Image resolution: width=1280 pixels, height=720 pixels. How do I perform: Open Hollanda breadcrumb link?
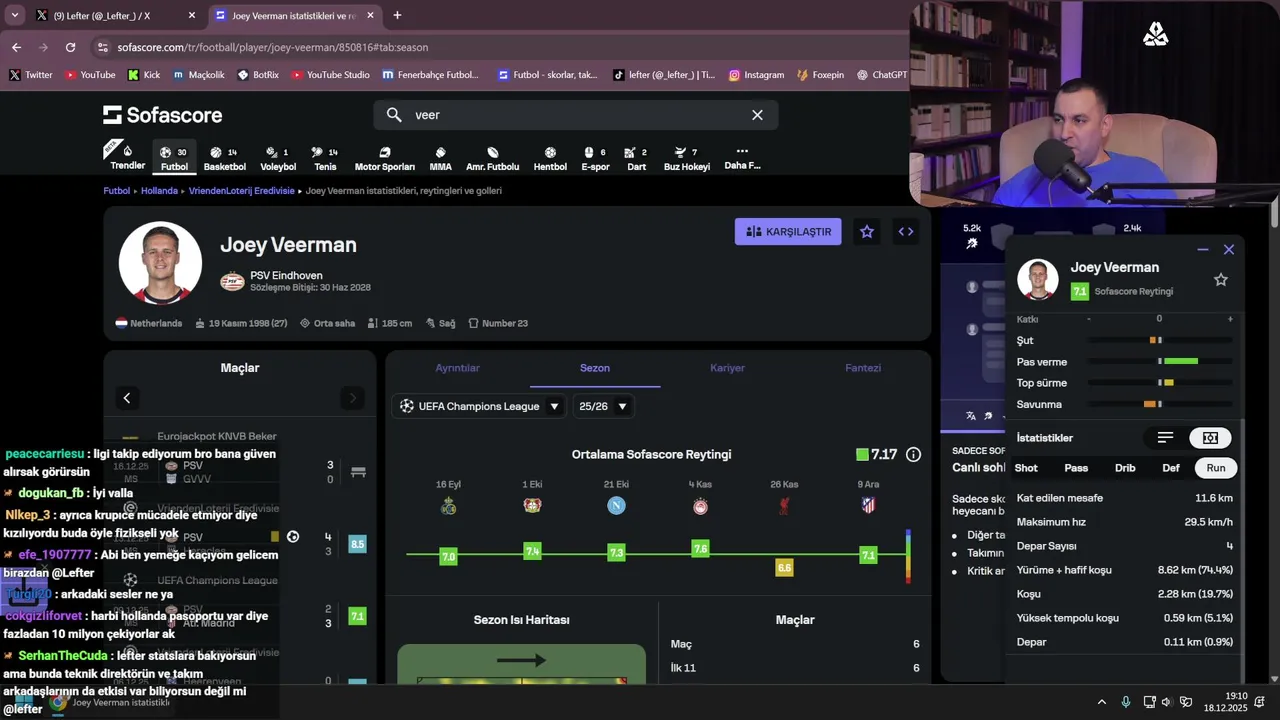click(159, 191)
